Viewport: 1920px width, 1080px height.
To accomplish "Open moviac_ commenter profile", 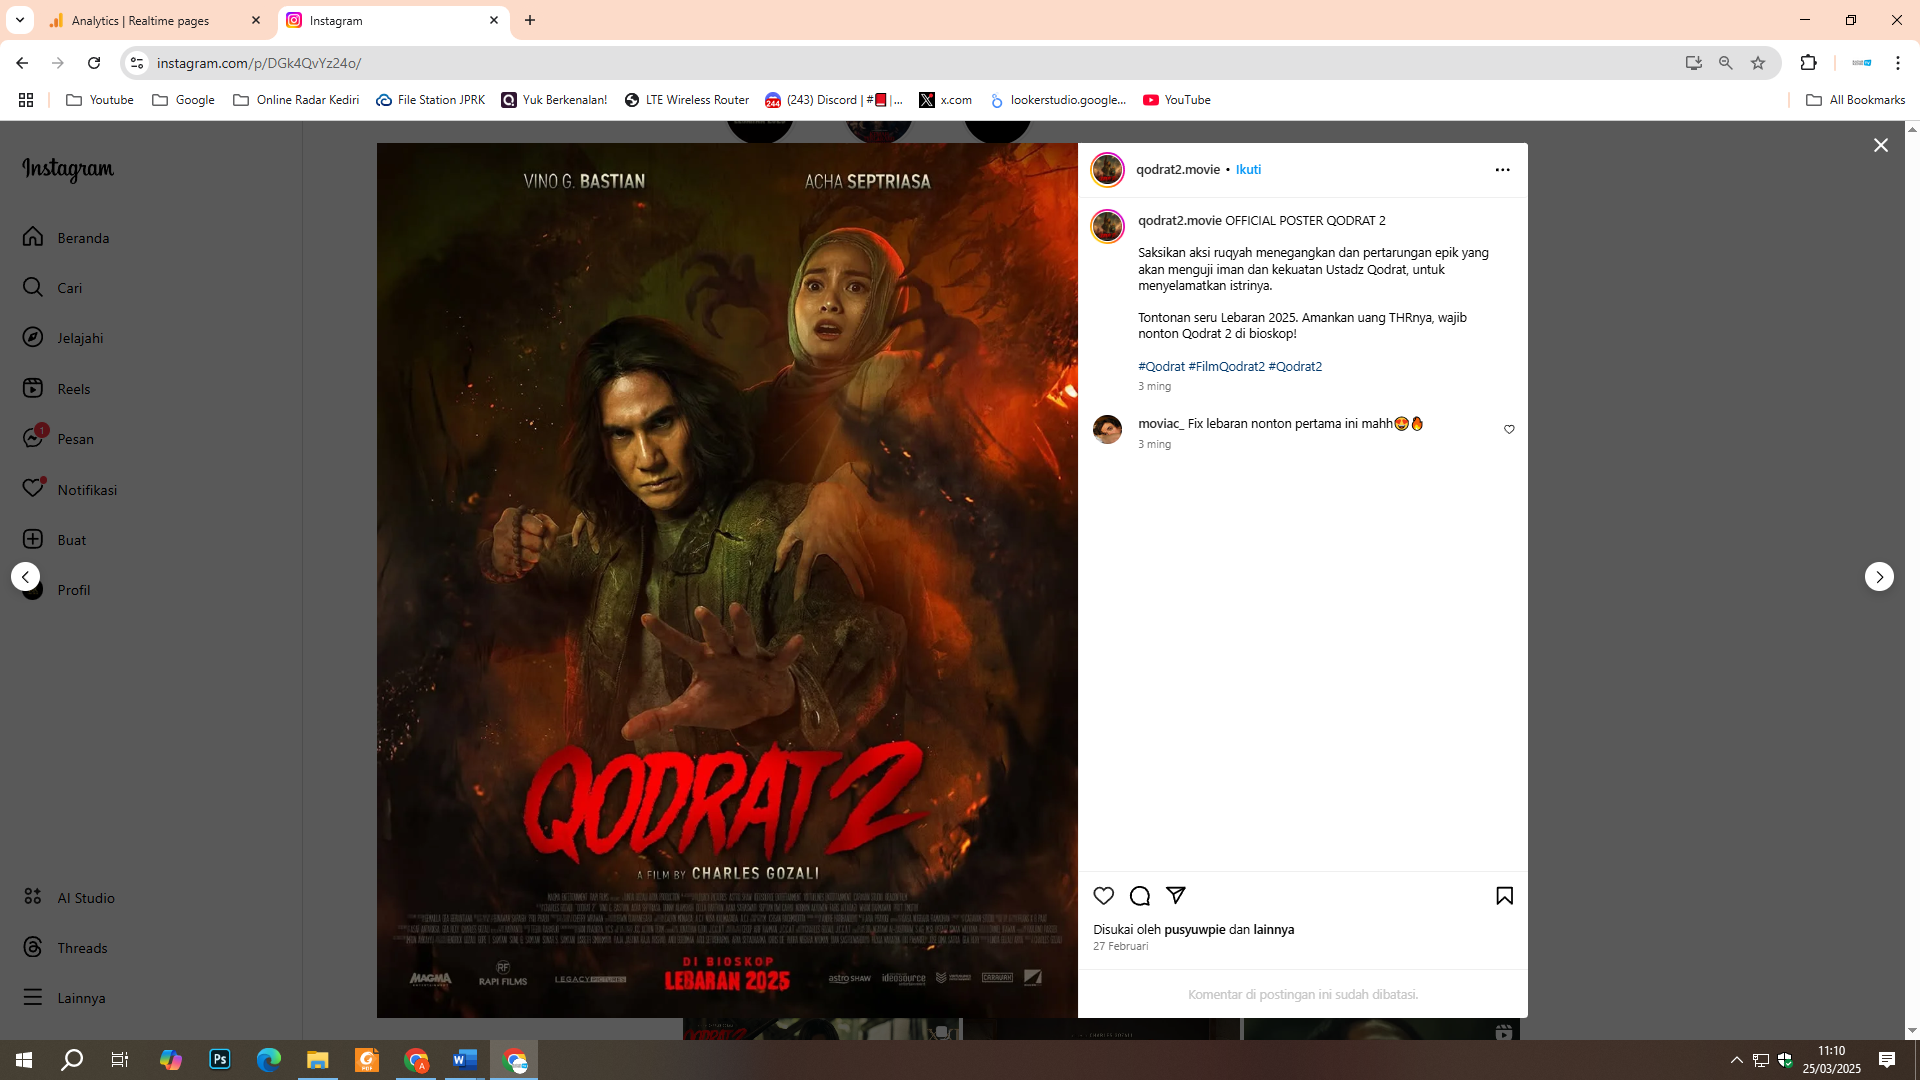I will [1160, 424].
